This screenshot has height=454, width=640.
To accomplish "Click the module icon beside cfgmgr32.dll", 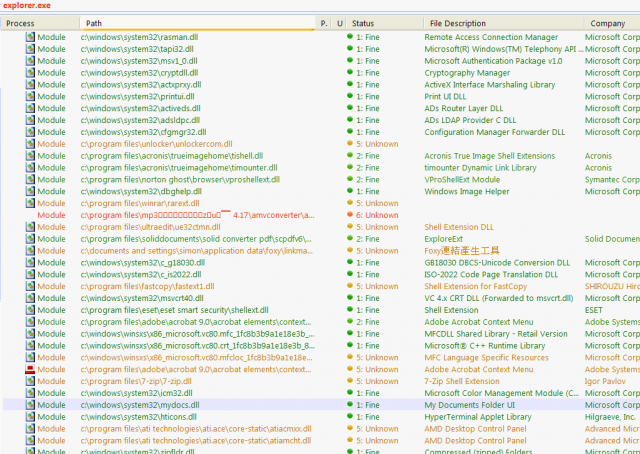I will [x=30, y=132].
